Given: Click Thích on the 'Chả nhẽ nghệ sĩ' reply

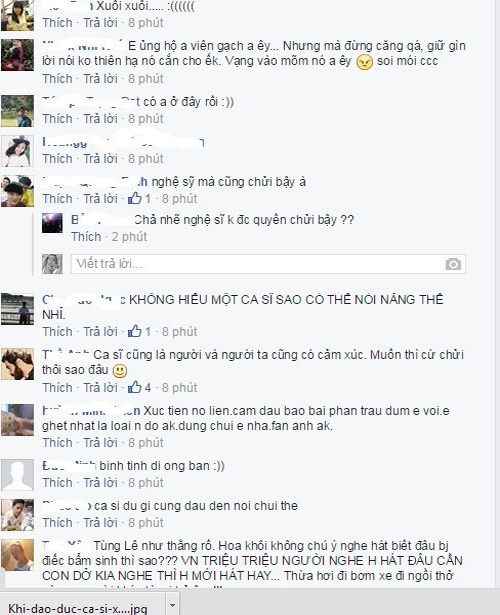Looking at the screenshot, I should (x=86, y=237).
